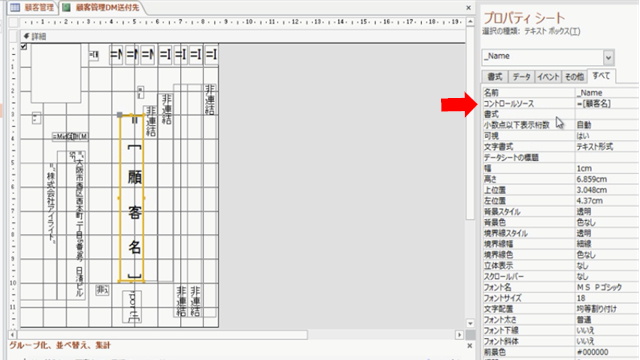This screenshot has height=360, width=640.
Task: Click the green report icon on 顧客管理DM送付先 tab
Action: point(66,8)
